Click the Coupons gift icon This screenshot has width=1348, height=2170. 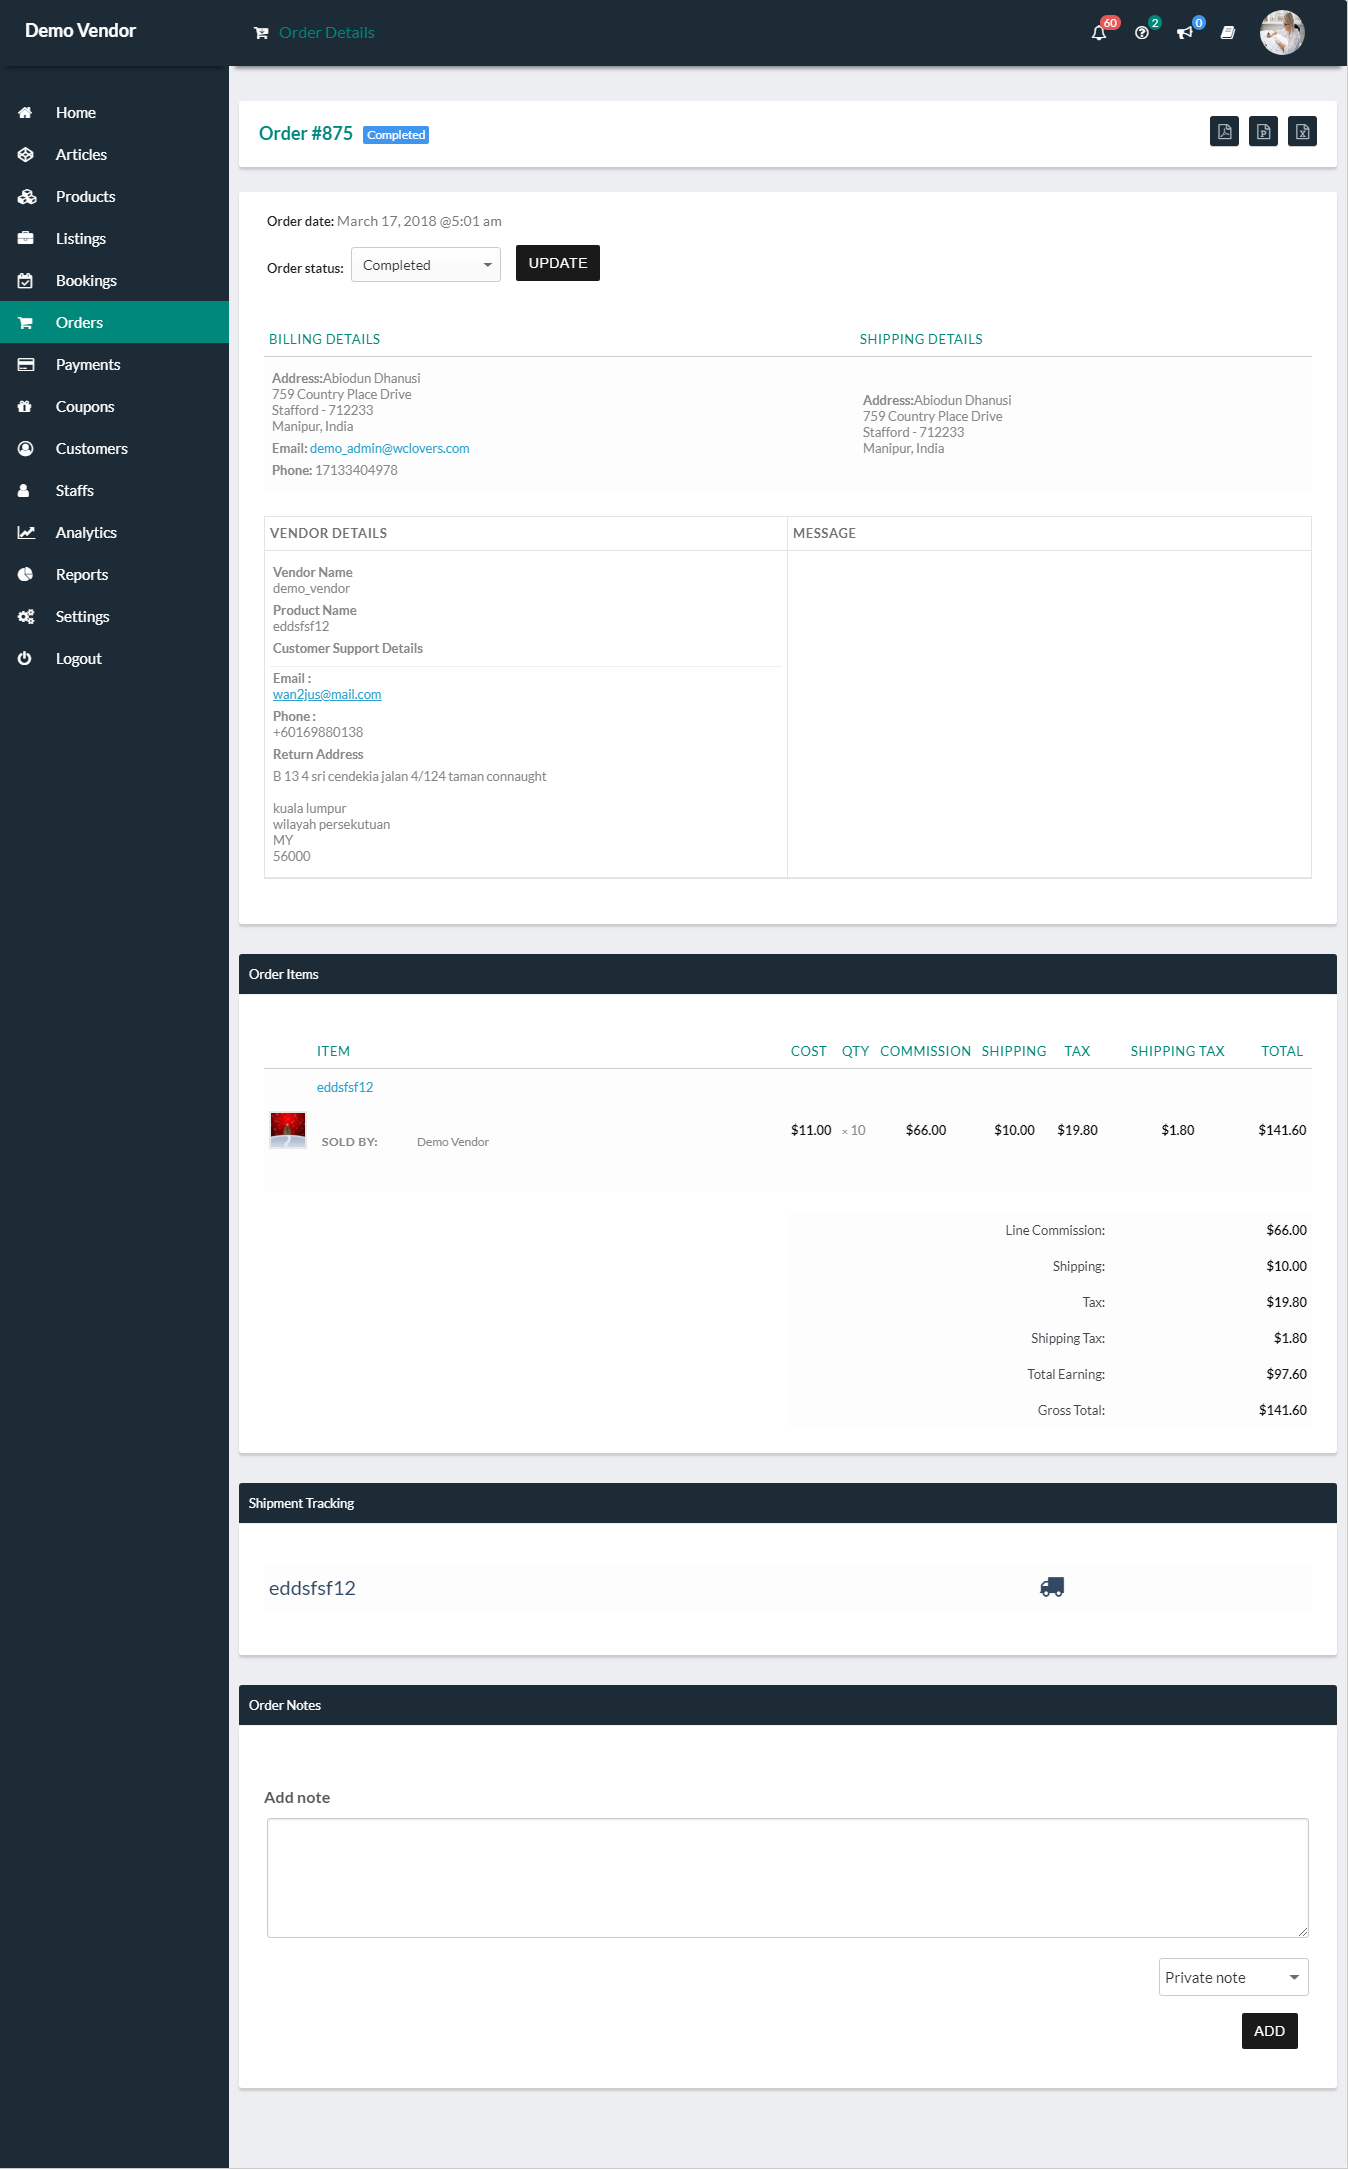pyautogui.click(x=25, y=407)
